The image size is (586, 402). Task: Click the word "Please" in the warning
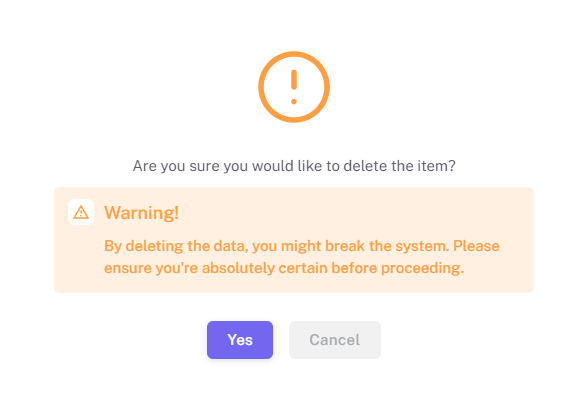[x=476, y=246]
